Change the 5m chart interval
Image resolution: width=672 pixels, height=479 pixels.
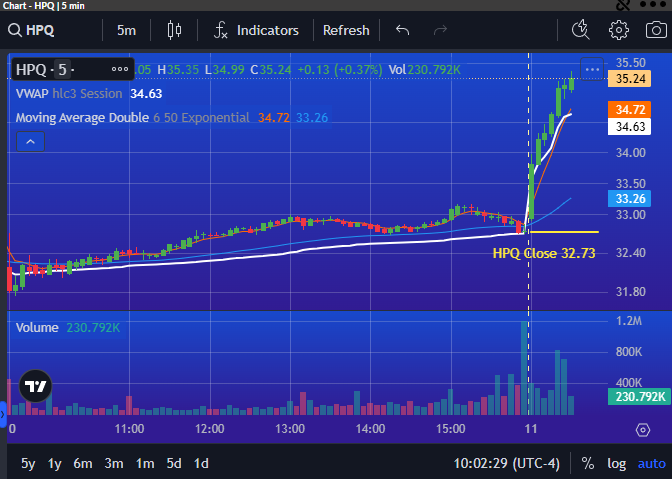126,30
